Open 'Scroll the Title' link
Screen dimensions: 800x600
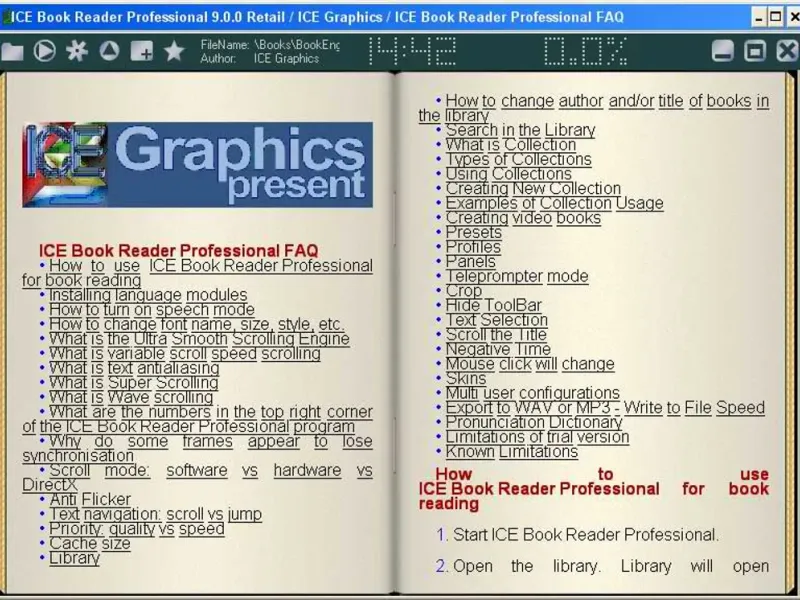[496, 334]
